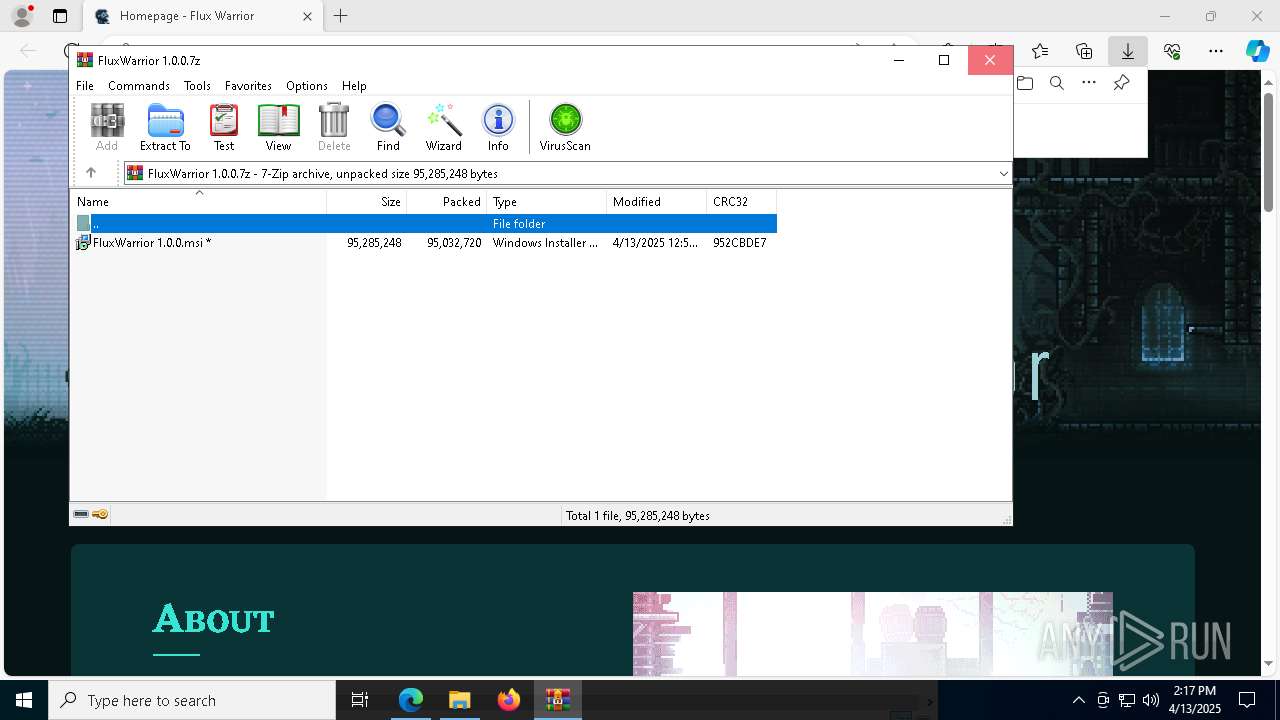Click the Find magnifier icon

388,127
